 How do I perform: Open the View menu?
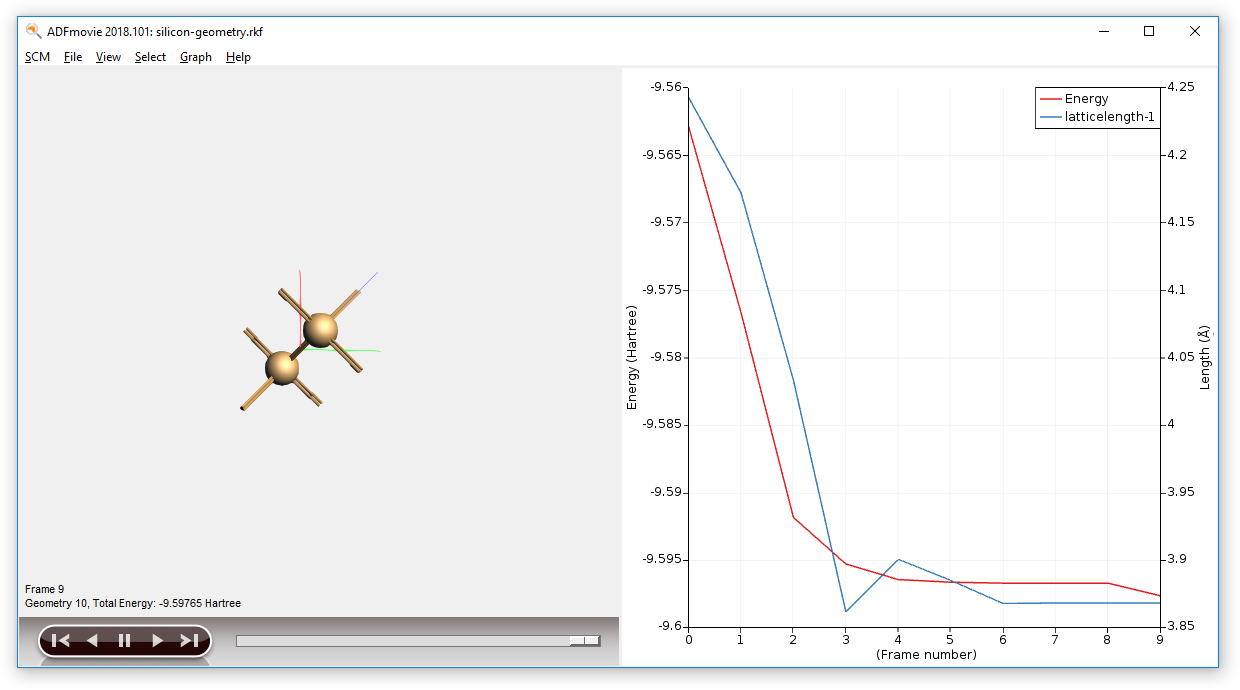(x=108, y=57)
